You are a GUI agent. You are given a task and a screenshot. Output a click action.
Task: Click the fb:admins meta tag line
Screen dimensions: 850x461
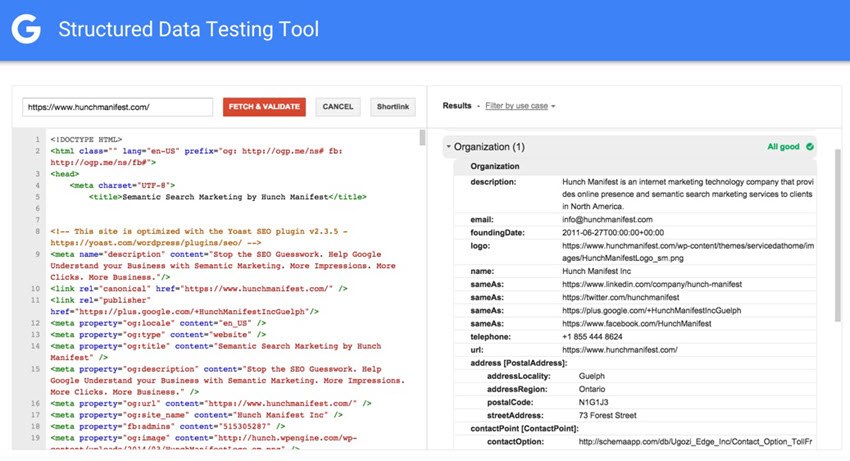pos(168,426)
